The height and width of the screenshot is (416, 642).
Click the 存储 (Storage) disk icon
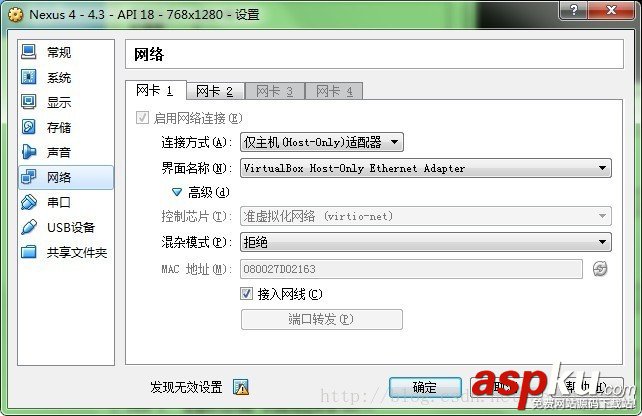click(x=29, y=127)
